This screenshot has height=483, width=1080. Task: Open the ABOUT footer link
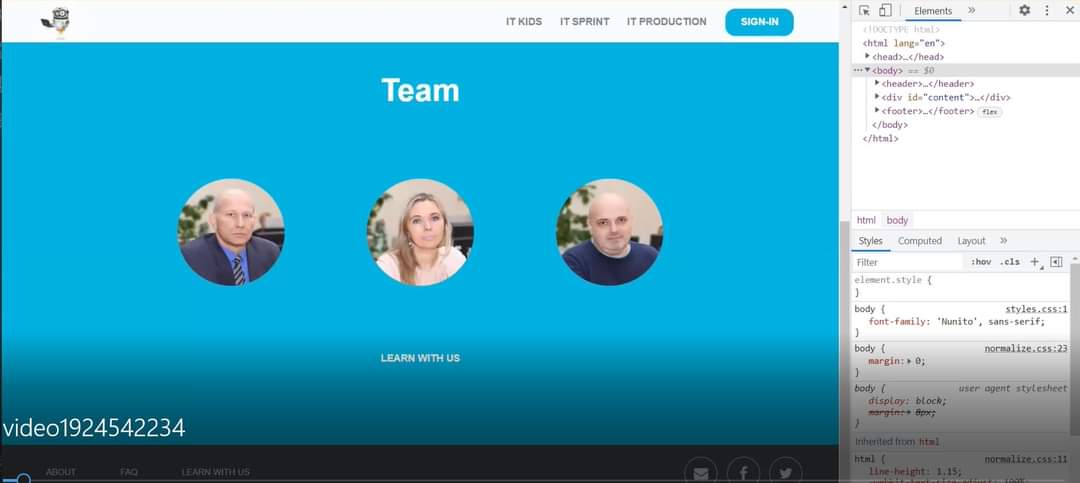pos(61,472)
